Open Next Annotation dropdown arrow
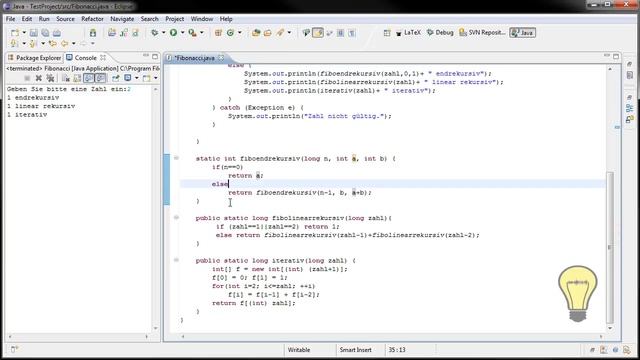The width and height of the screenshot is (640, 360). (24, 43)
